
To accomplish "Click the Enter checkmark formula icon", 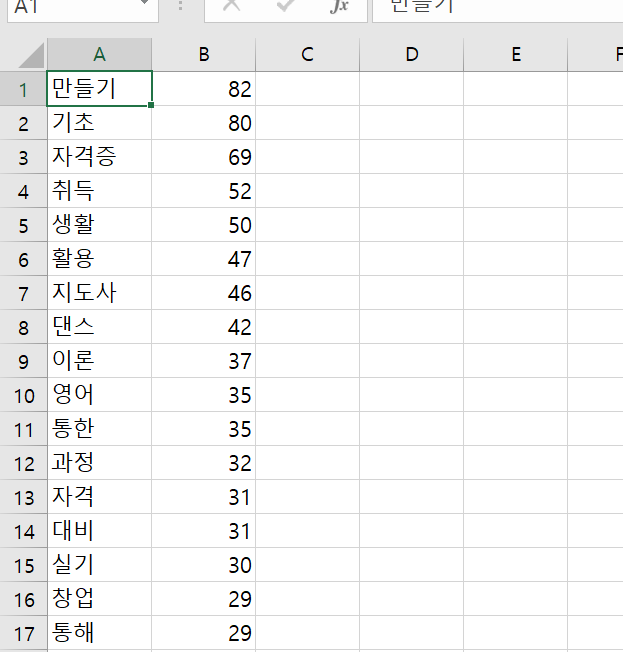I will pyautogui.click(x=285, y=5).
